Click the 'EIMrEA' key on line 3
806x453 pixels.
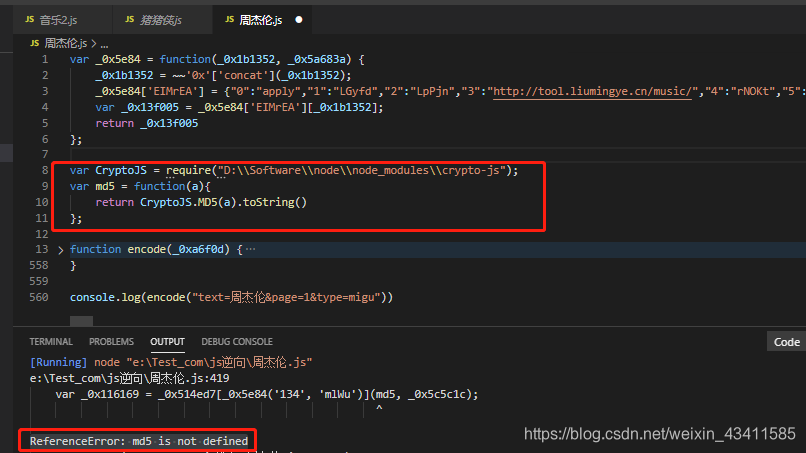point(173,92)
